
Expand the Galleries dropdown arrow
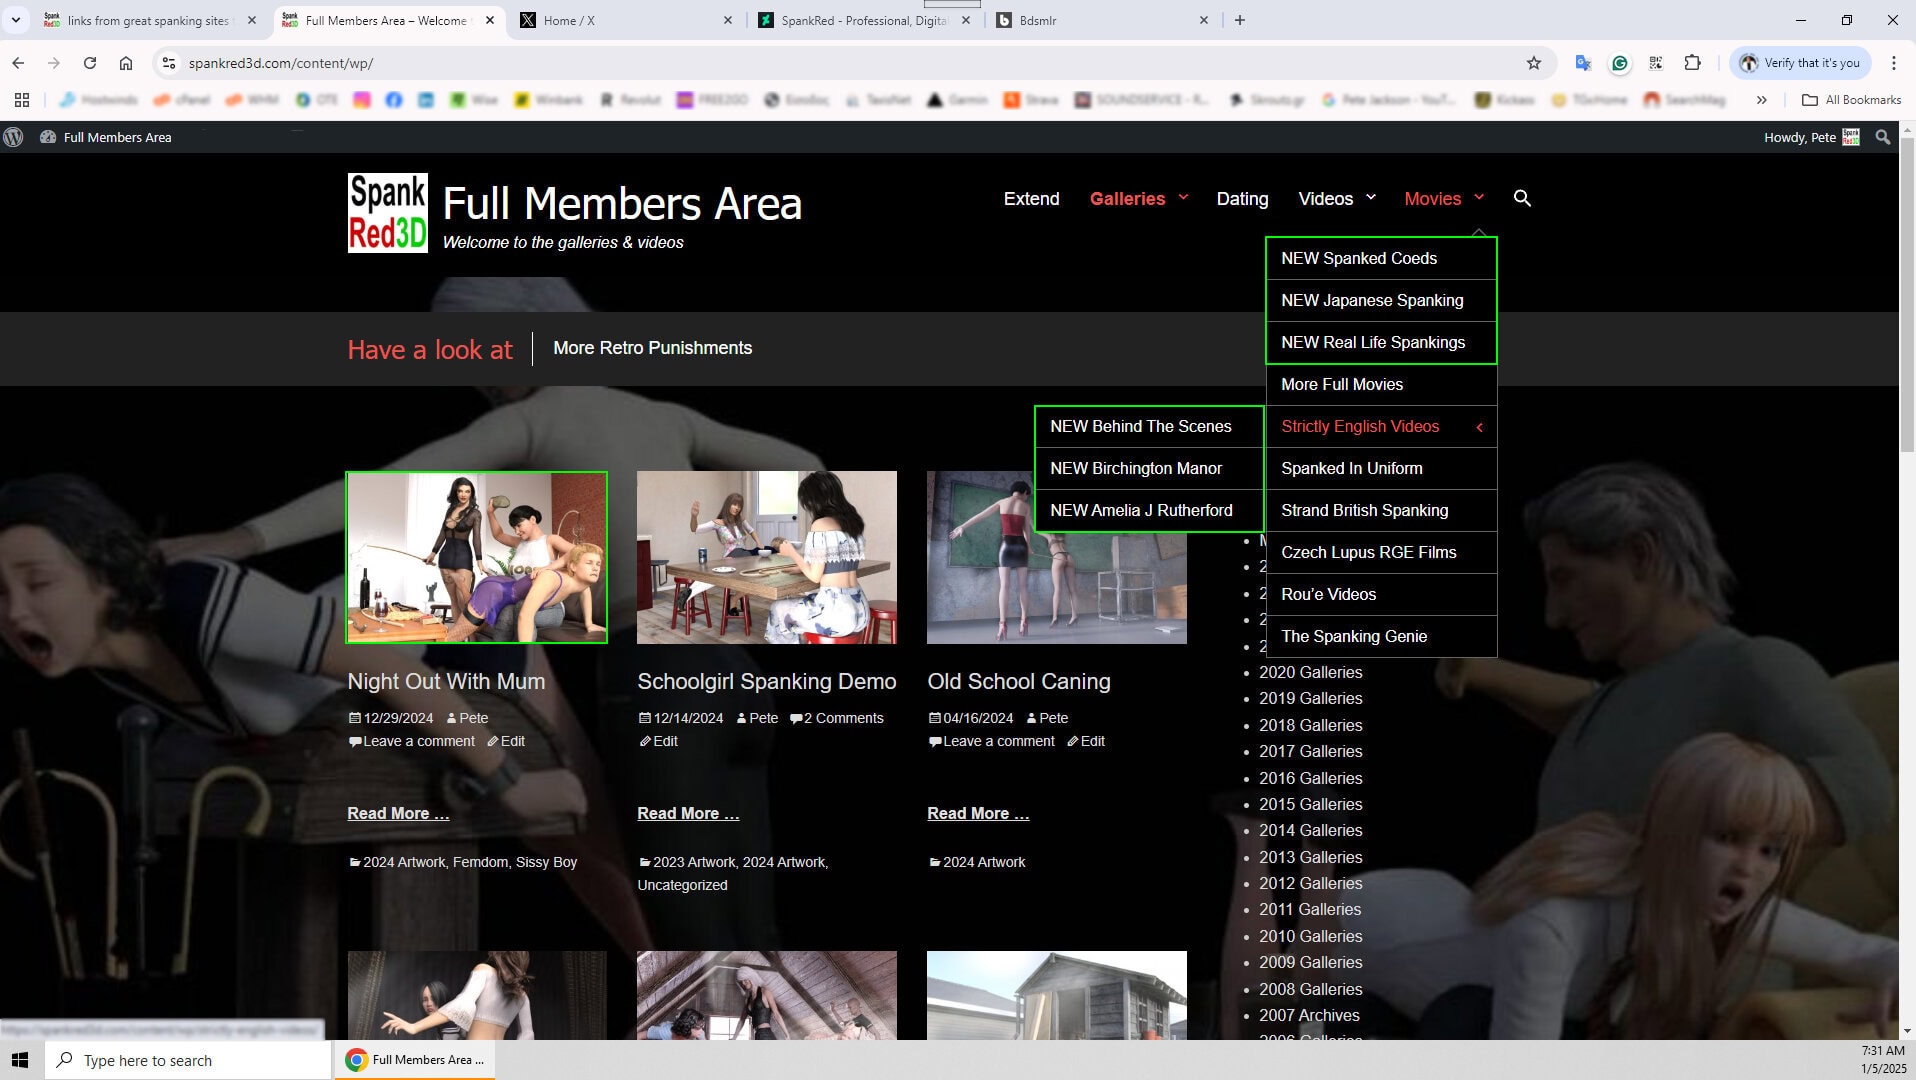click(x=1183, y=197)
